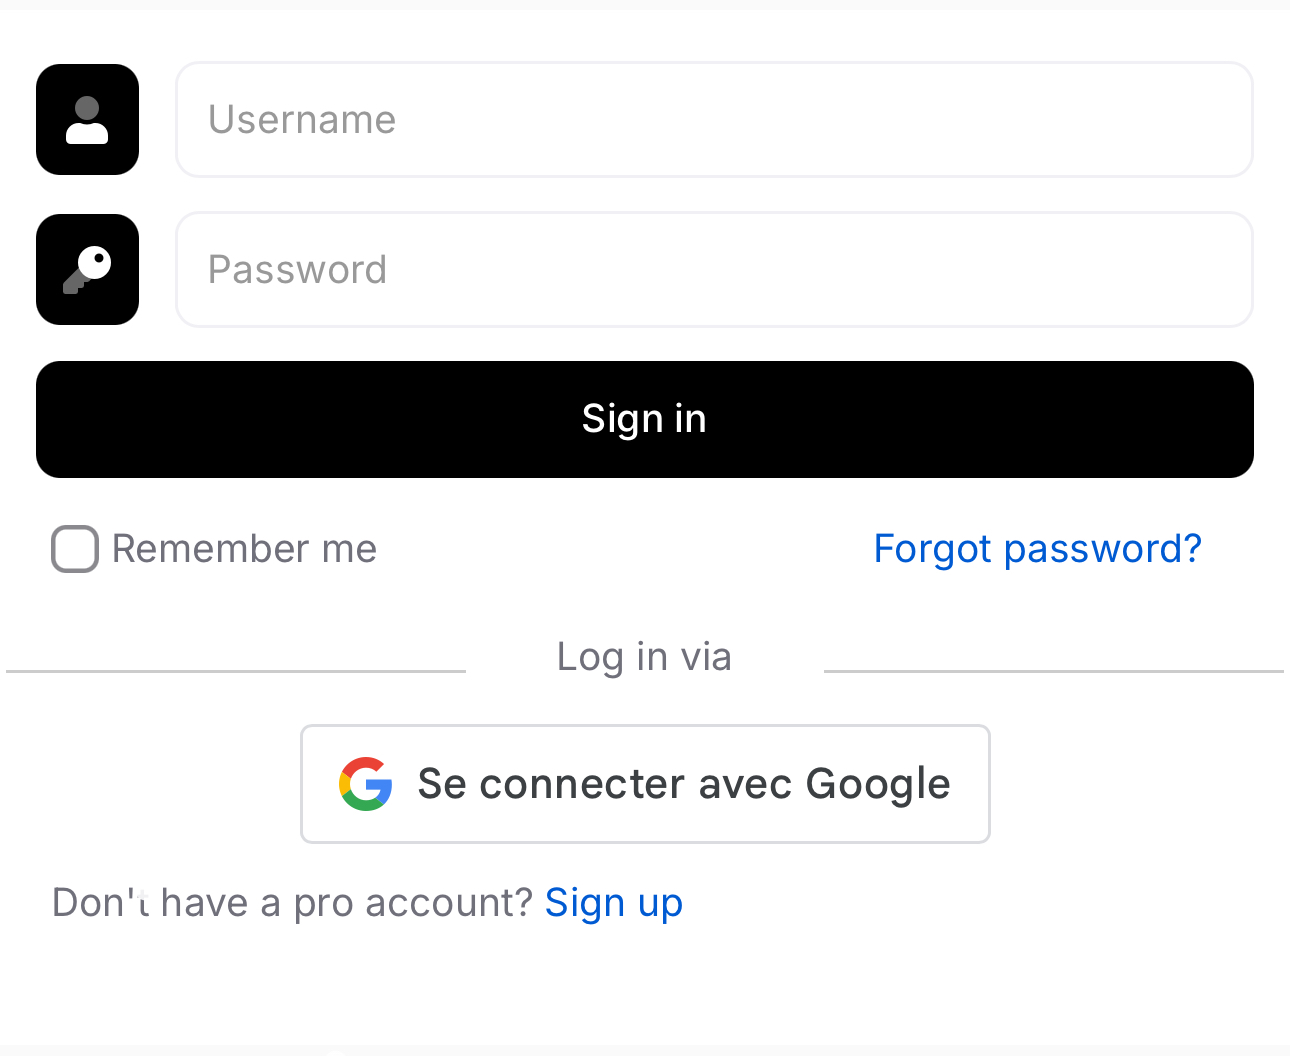1290x1056 pixels.
Task: Click the Log in via heading
Action: click(x=644, y=657)
